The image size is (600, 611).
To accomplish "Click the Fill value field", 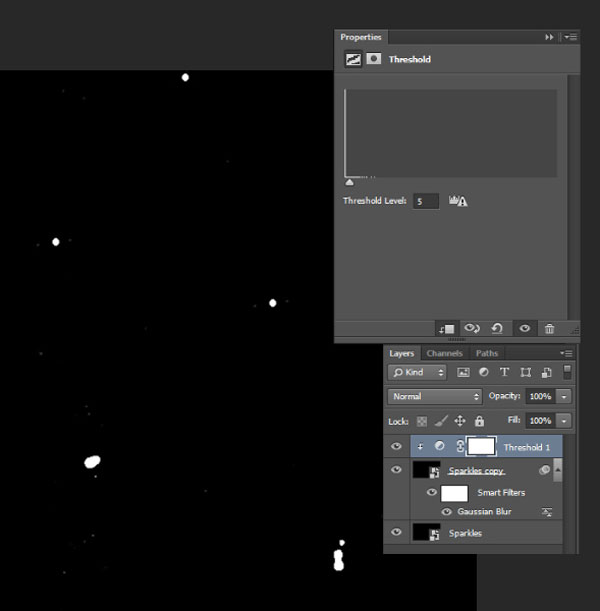I will coord(540,421).
